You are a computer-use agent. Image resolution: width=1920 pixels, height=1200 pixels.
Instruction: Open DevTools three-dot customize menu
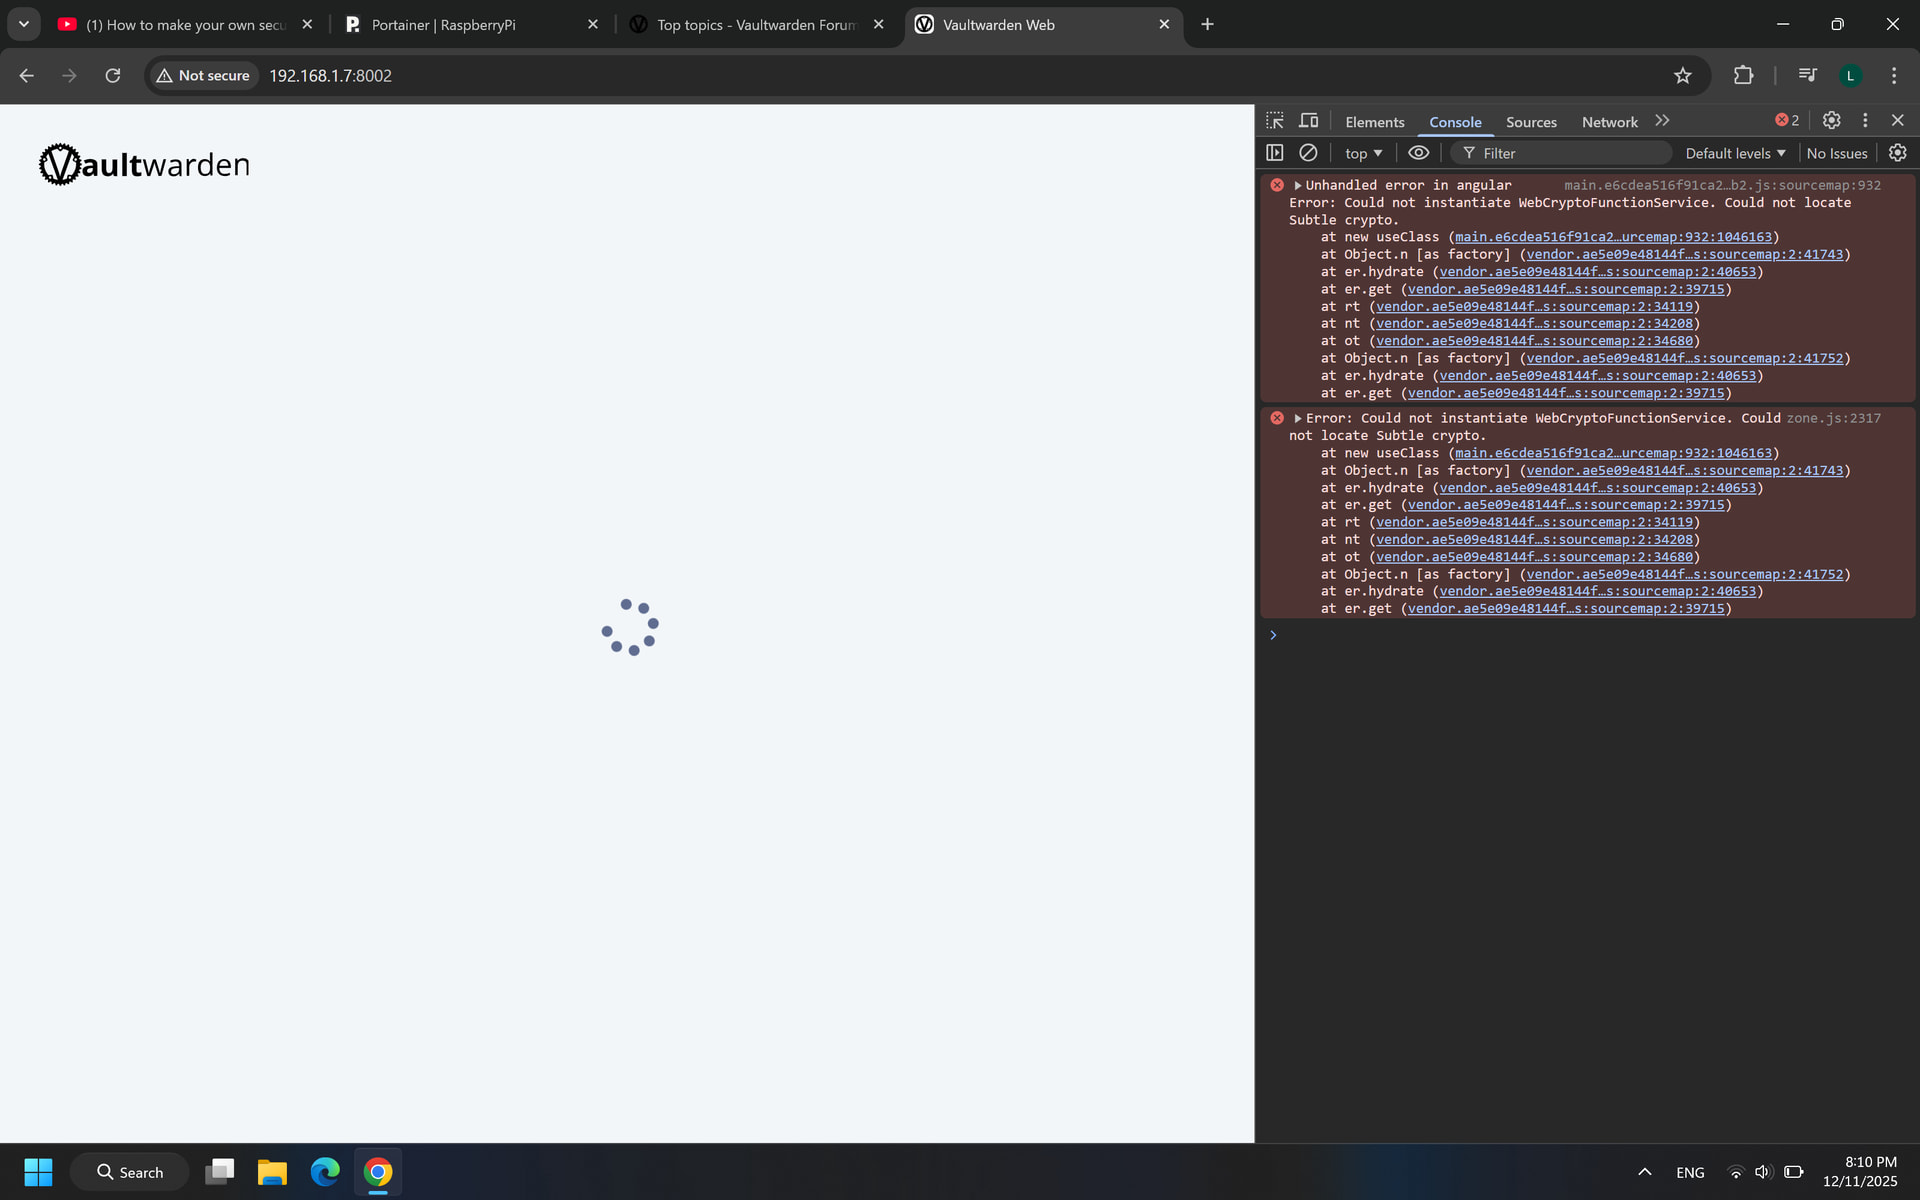tap(1865, 120)
